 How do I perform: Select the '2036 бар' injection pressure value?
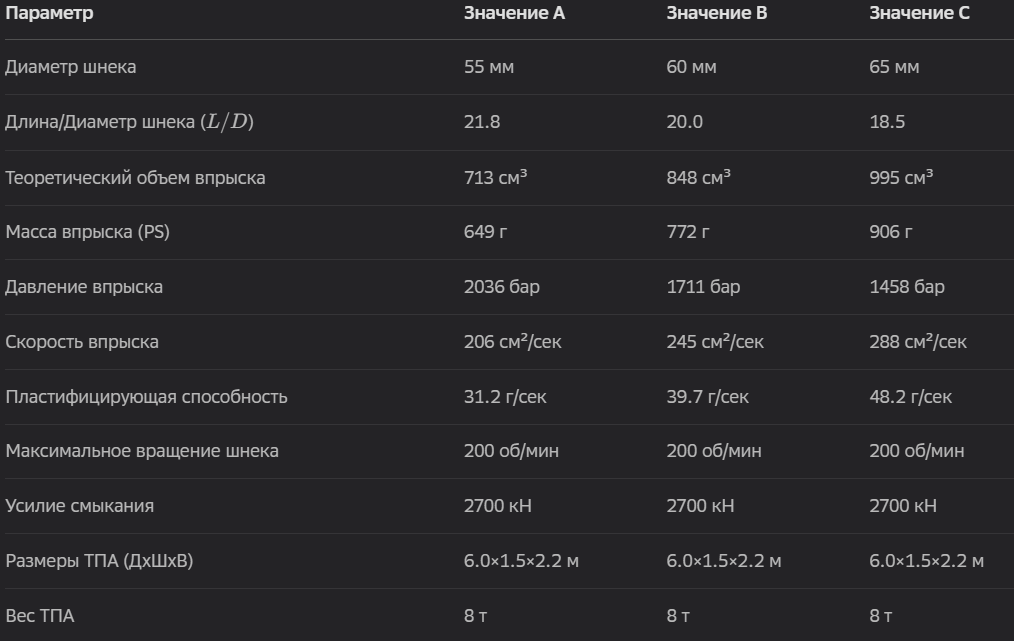501,287
